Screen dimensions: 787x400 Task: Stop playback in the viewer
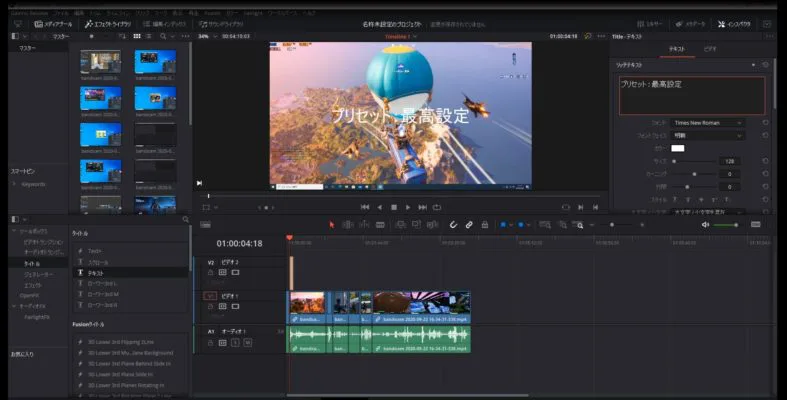pos(394,207)
